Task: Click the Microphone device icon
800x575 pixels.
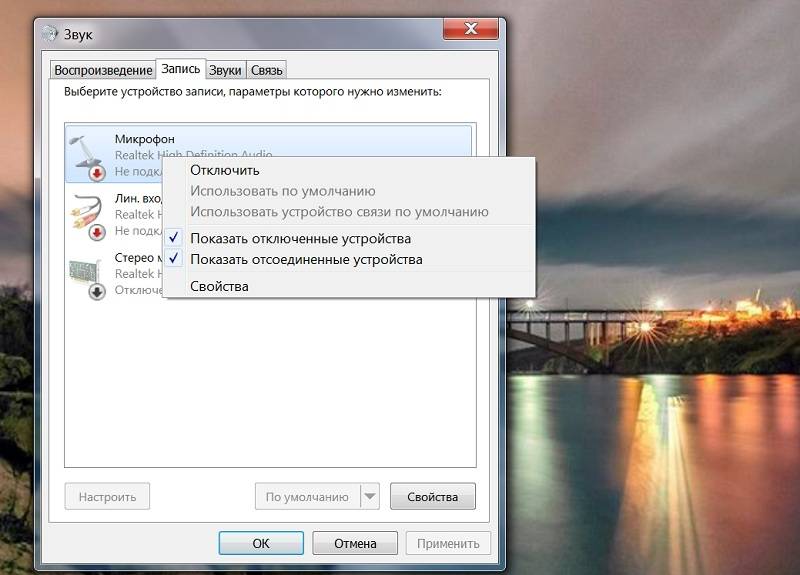Action: 87,155
